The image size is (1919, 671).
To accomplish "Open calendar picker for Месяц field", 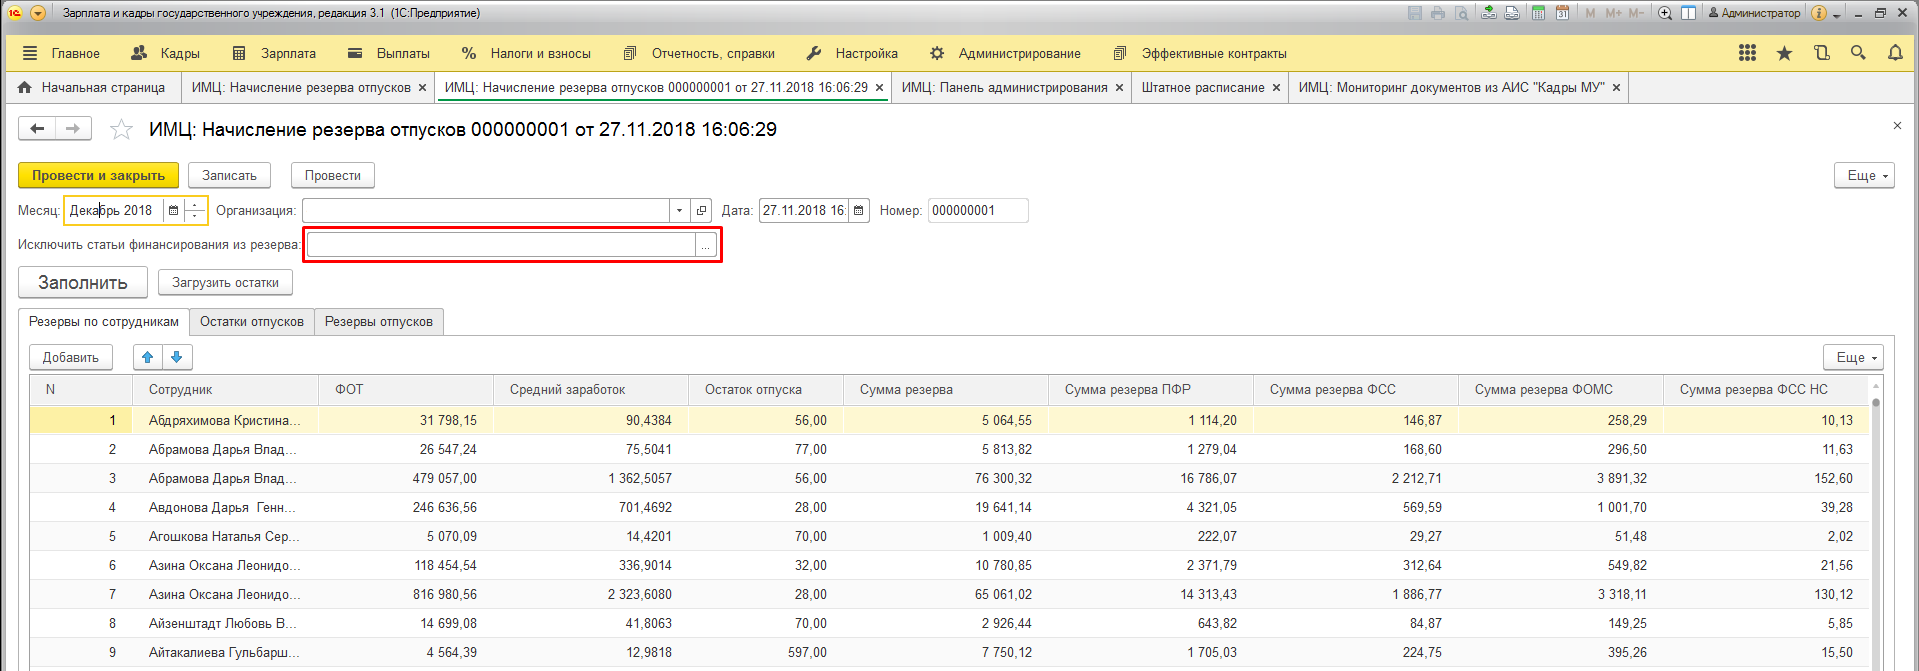I will [173, 211].
